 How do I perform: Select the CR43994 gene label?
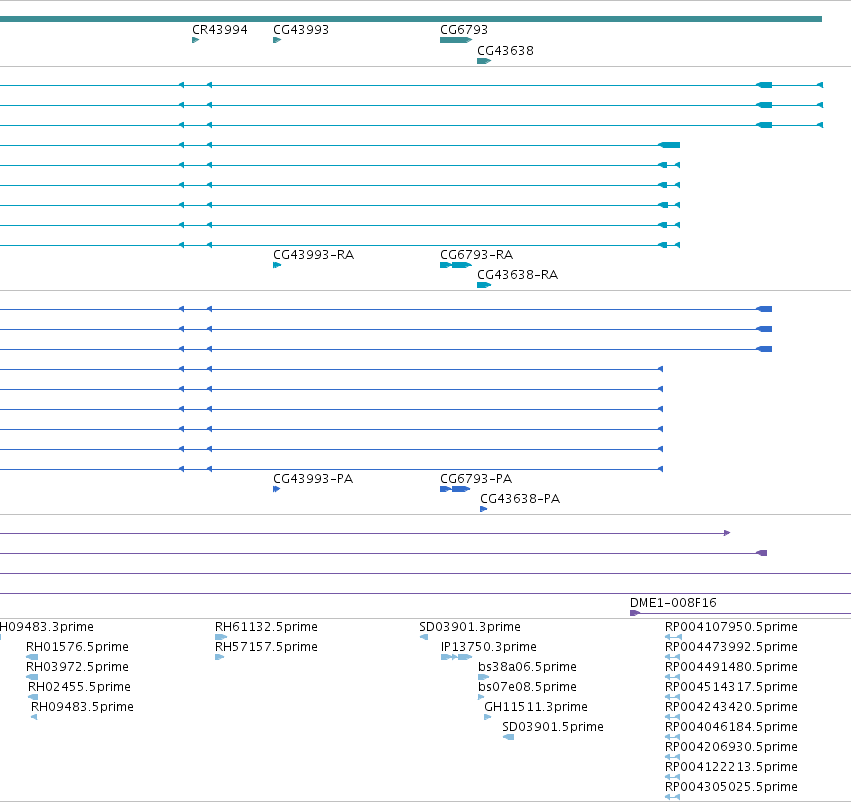click(220, 30)
